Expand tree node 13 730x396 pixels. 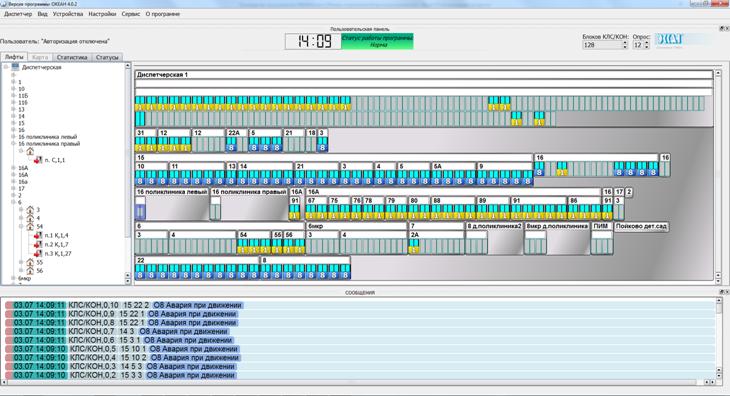coord(14,109)
